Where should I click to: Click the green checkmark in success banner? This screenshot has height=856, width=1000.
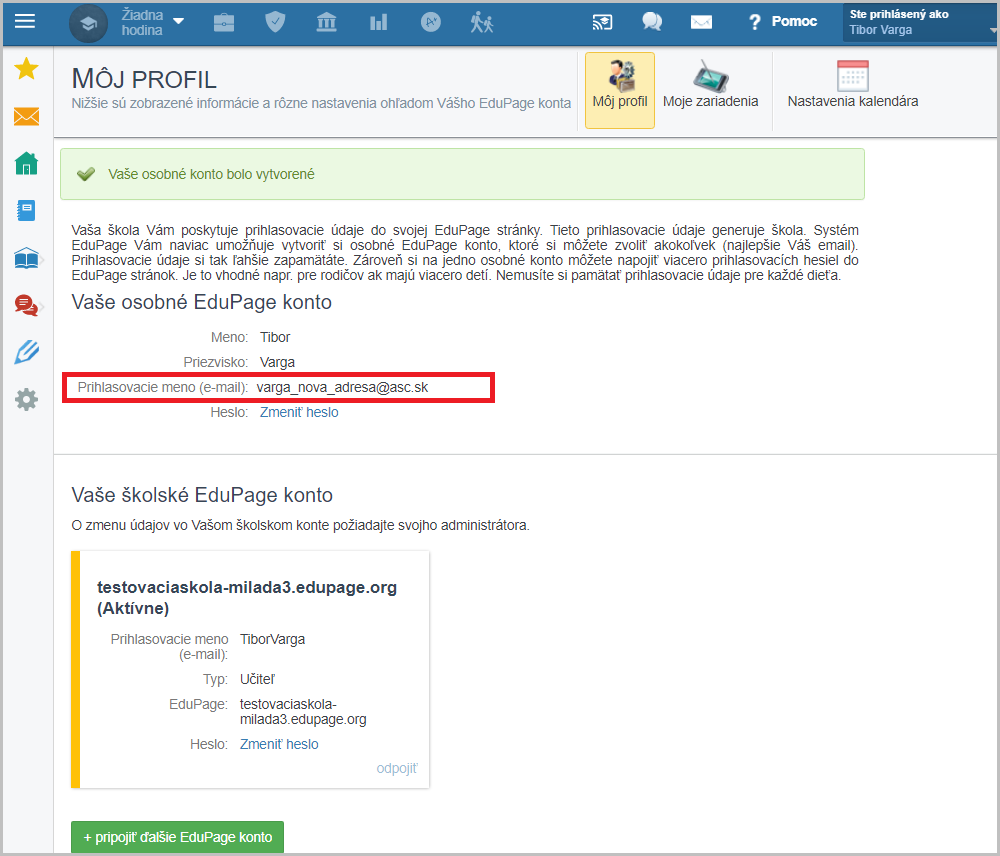[x=85, y=174]
